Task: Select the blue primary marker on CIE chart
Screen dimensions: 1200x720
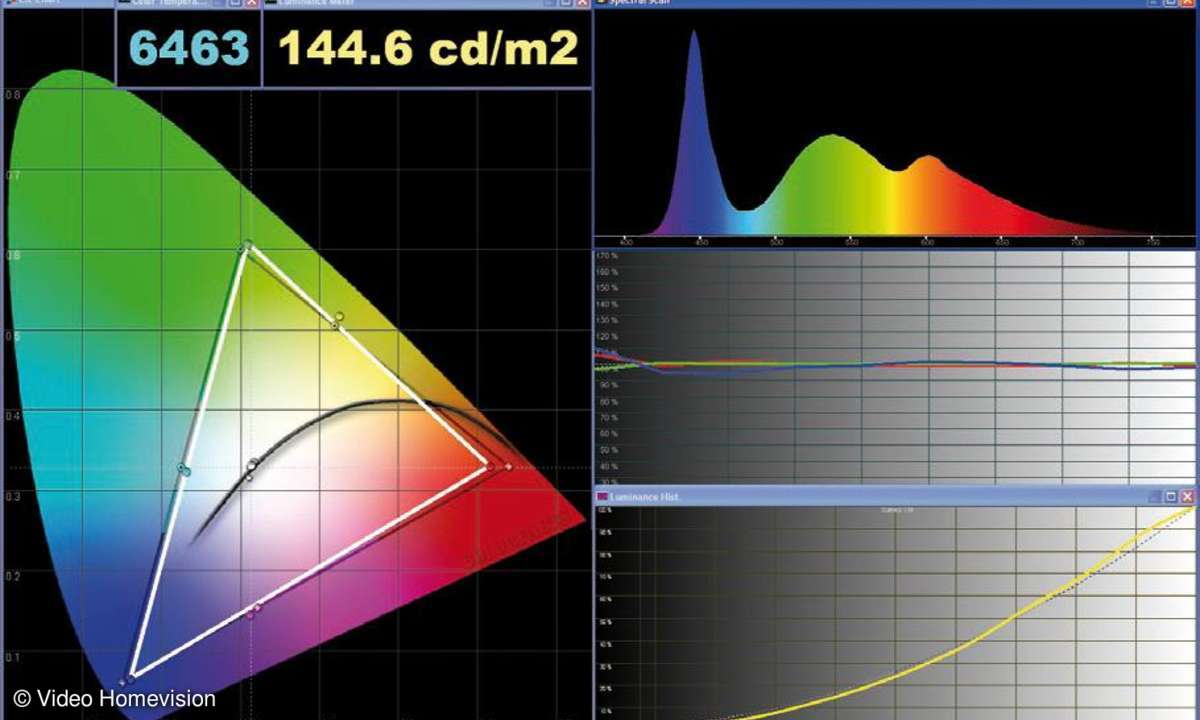Action: pyautogui.click(x=131, y=679)
